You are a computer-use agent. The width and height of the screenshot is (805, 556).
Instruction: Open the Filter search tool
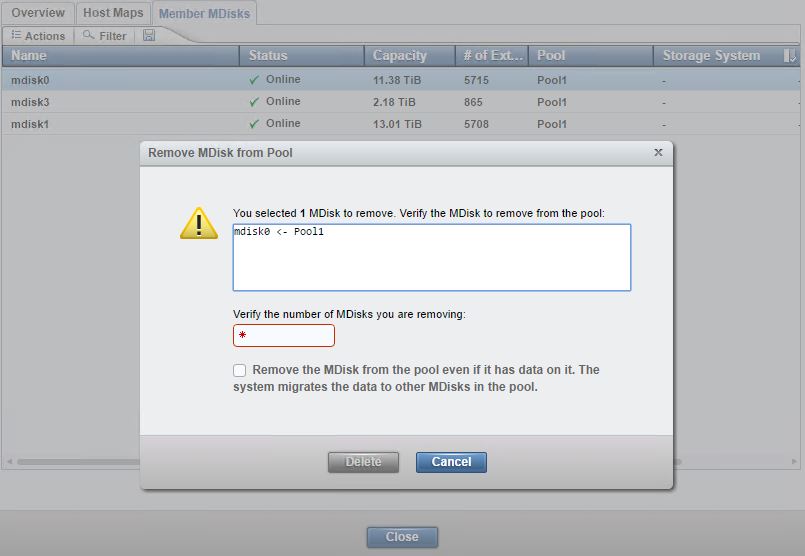(x=105, y=35)
